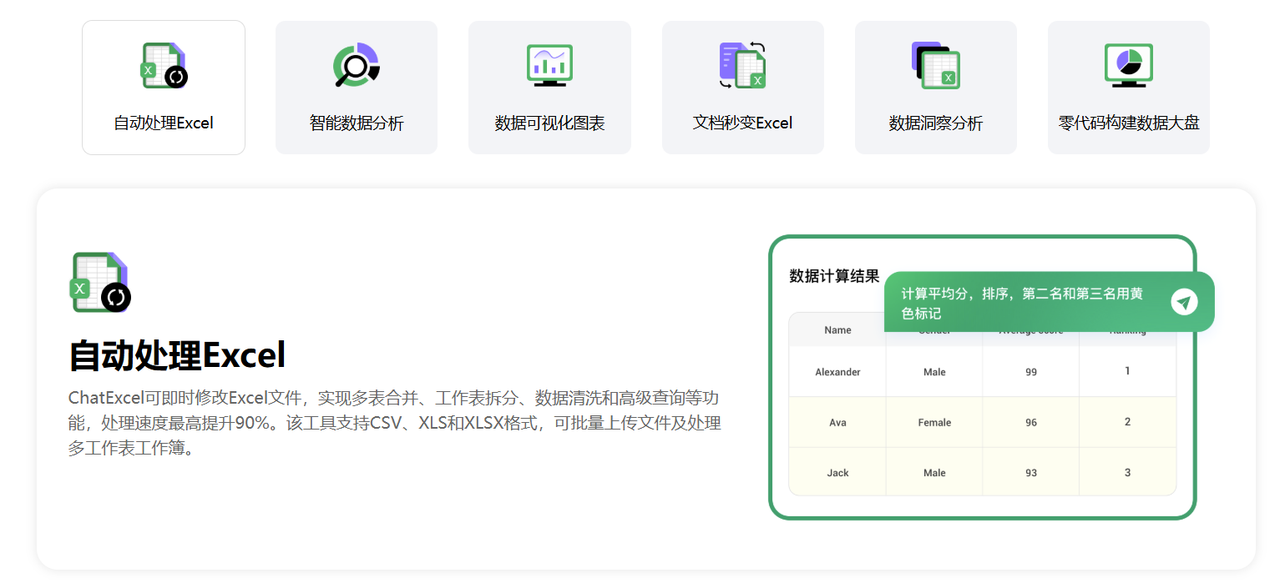Switch to the 智能数据分析 feature card
The image size is (1280, 588).
tap(356, 87)
